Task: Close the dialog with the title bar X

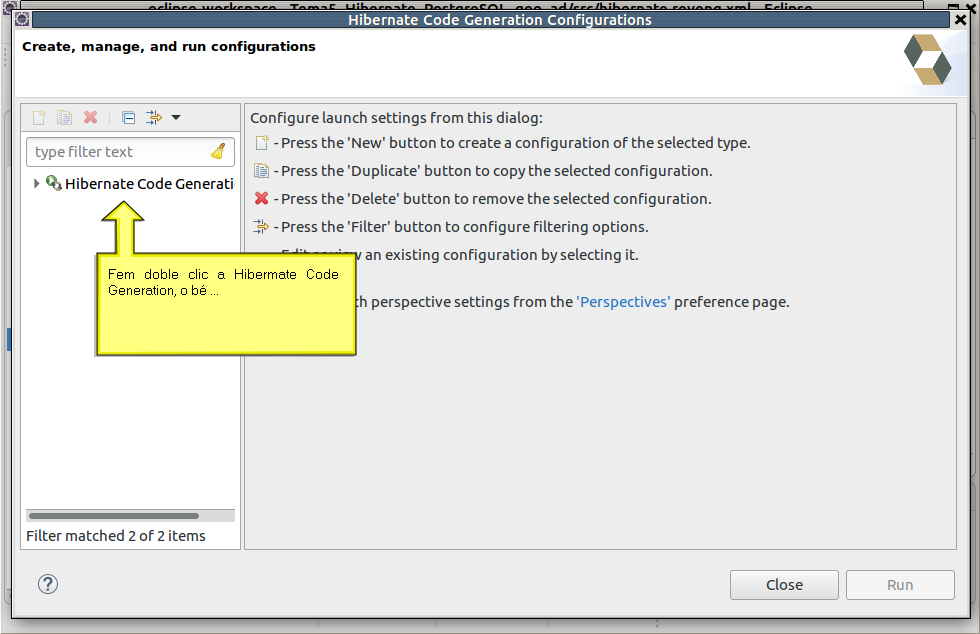Action: click(961, 20)
